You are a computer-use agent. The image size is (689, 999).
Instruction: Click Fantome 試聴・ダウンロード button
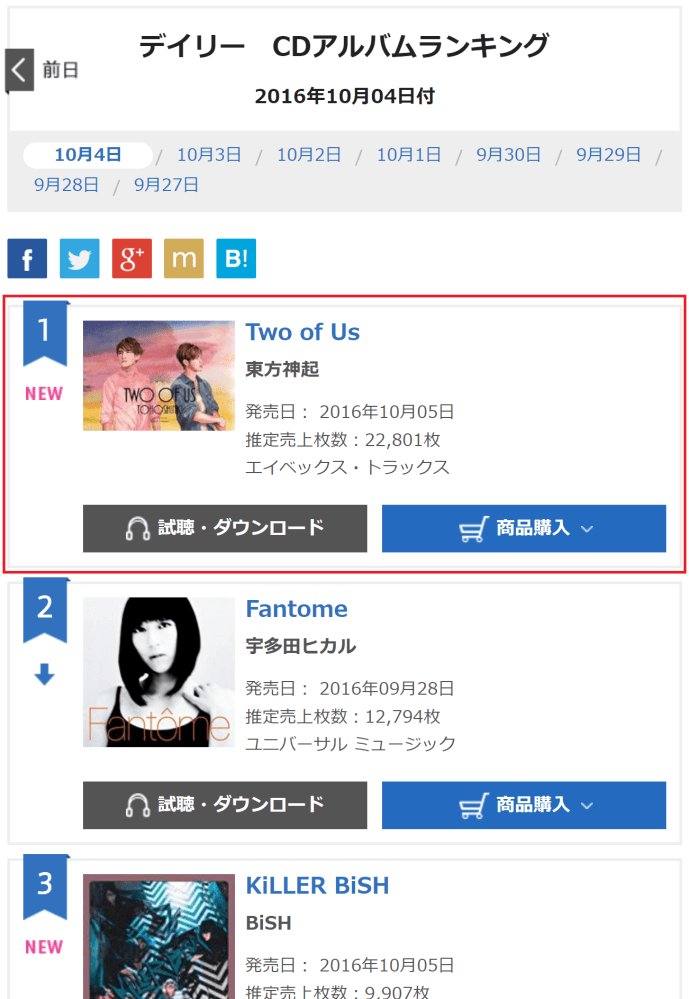coord(225,805)
